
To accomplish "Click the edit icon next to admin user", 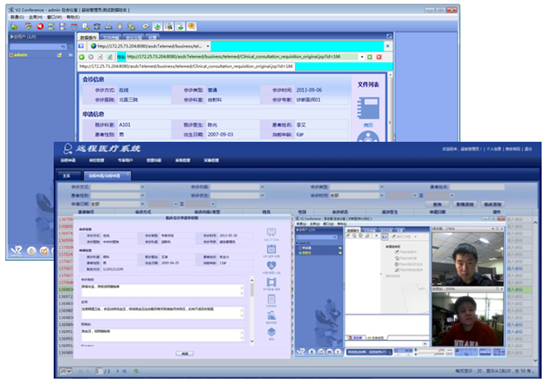I will pyautogui.click(x=60, y=55).
